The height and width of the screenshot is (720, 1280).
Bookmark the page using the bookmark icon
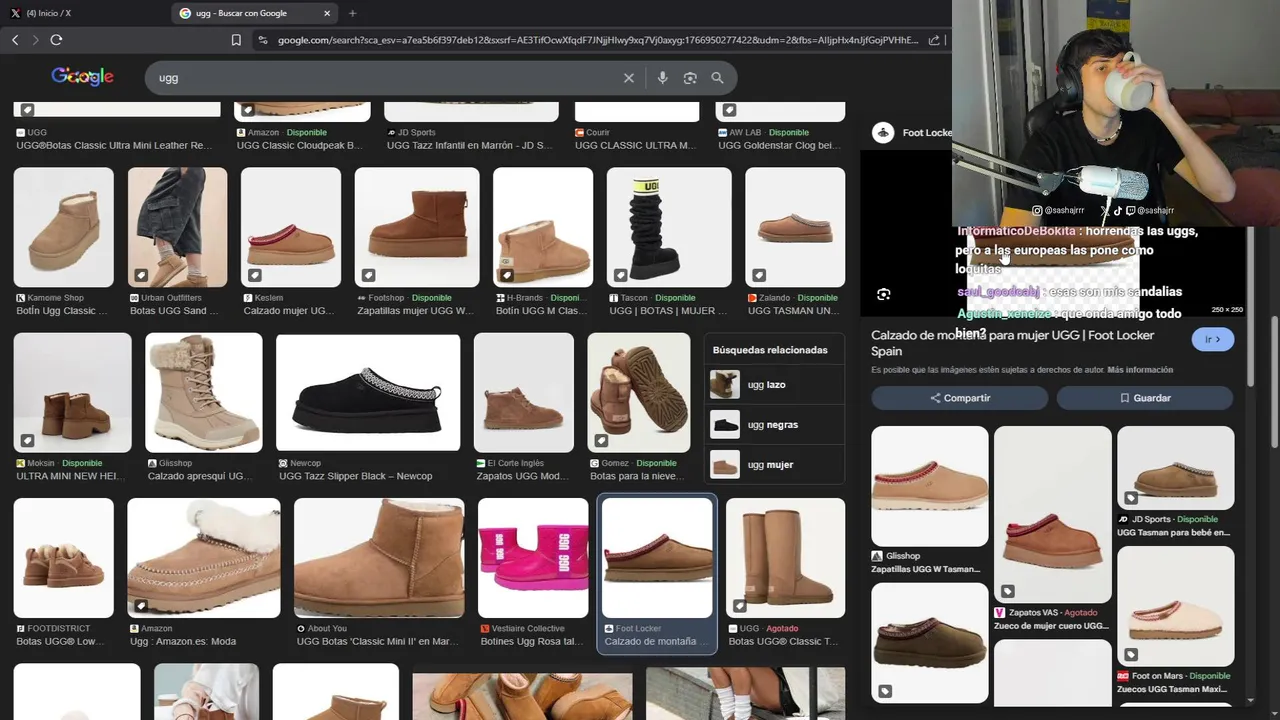(236, 40)
